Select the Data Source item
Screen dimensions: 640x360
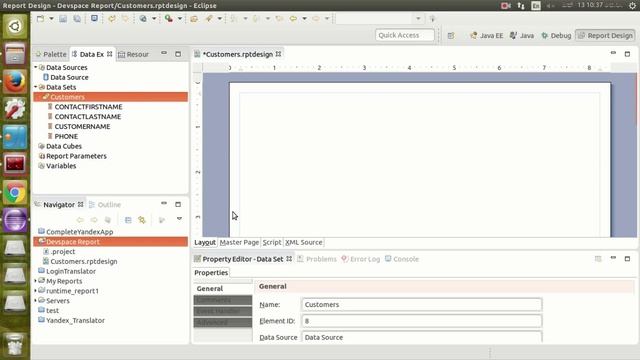(x=65, y=77)
